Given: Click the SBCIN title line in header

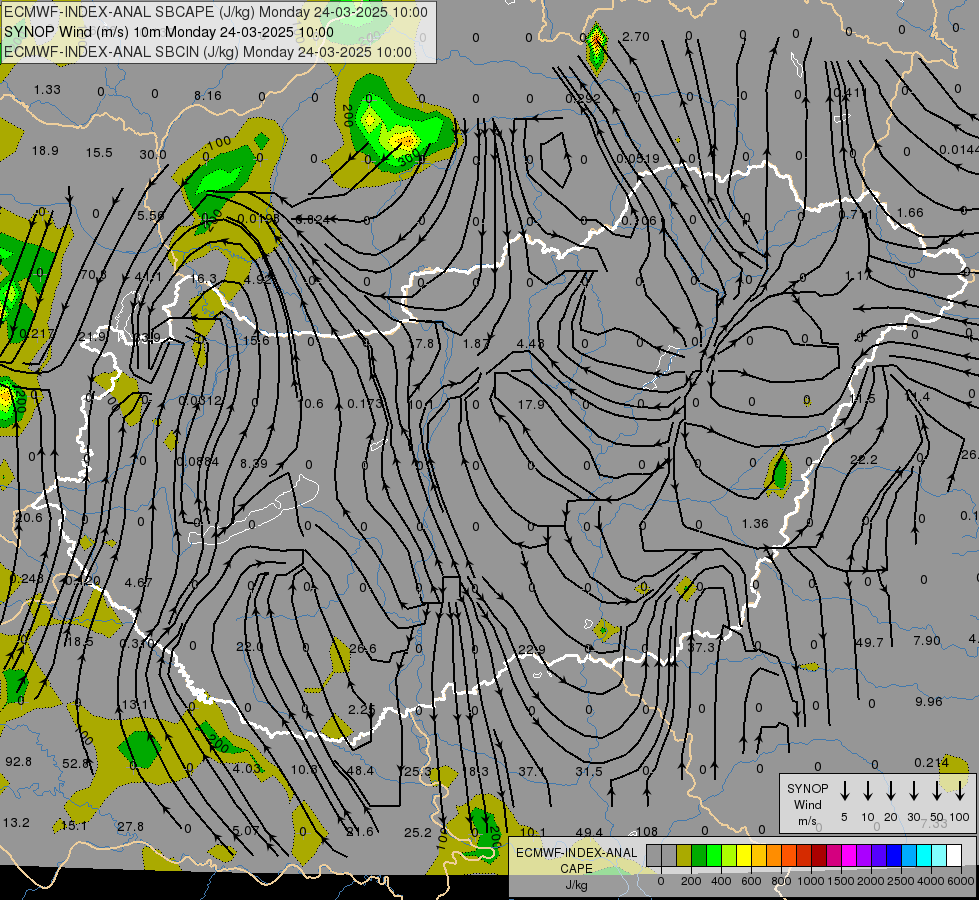Looking at the screenshot, I should (x=208, y=52).
